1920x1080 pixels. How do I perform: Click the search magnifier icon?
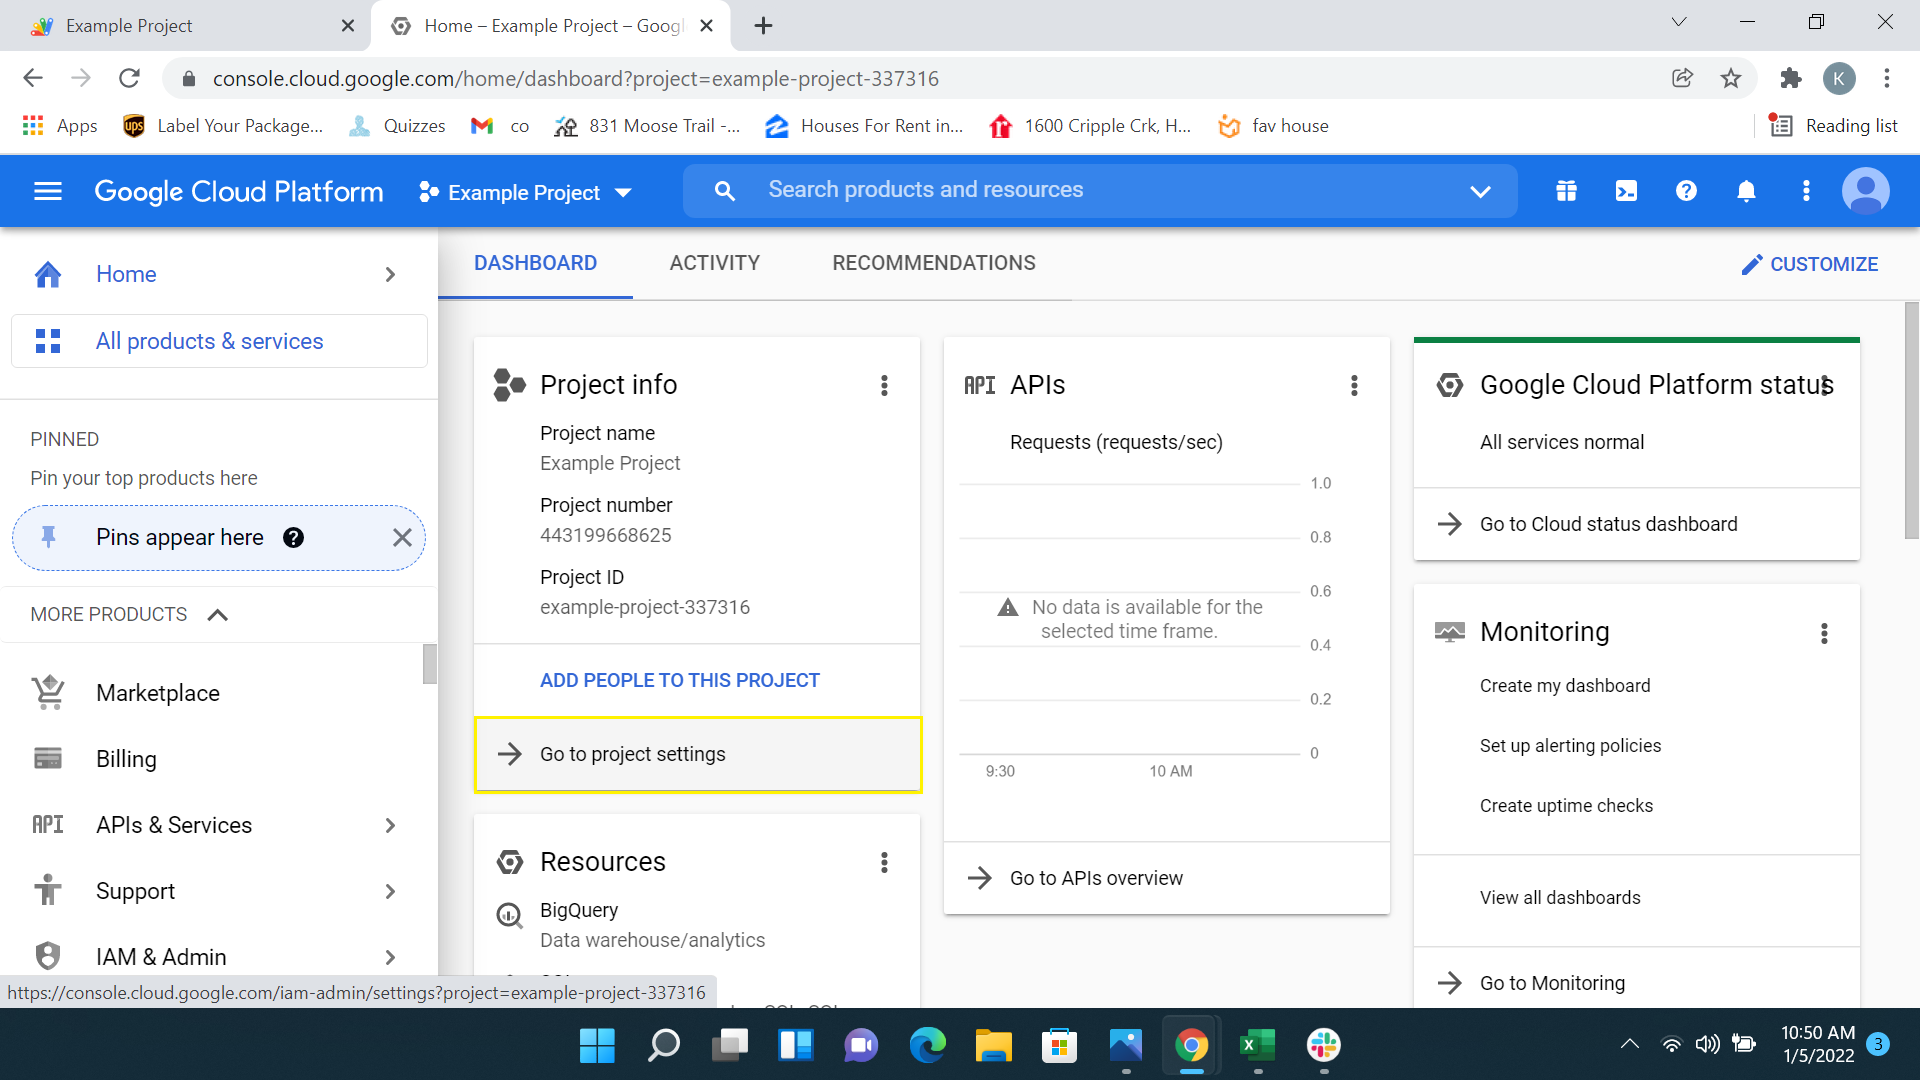click(x=725, y=191)
